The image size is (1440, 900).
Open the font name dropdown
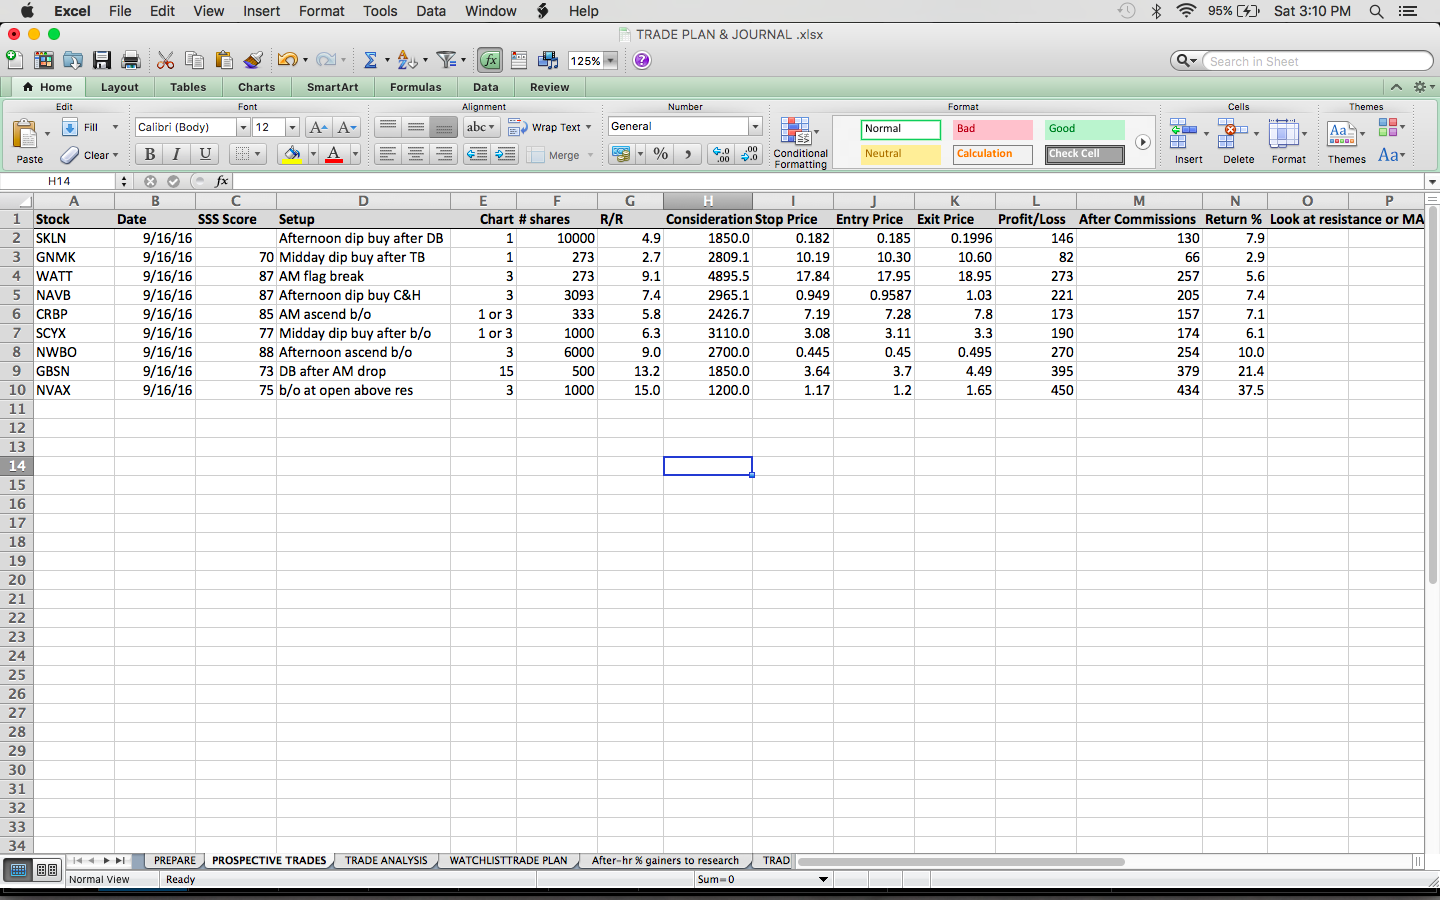[x=243, y=127]
